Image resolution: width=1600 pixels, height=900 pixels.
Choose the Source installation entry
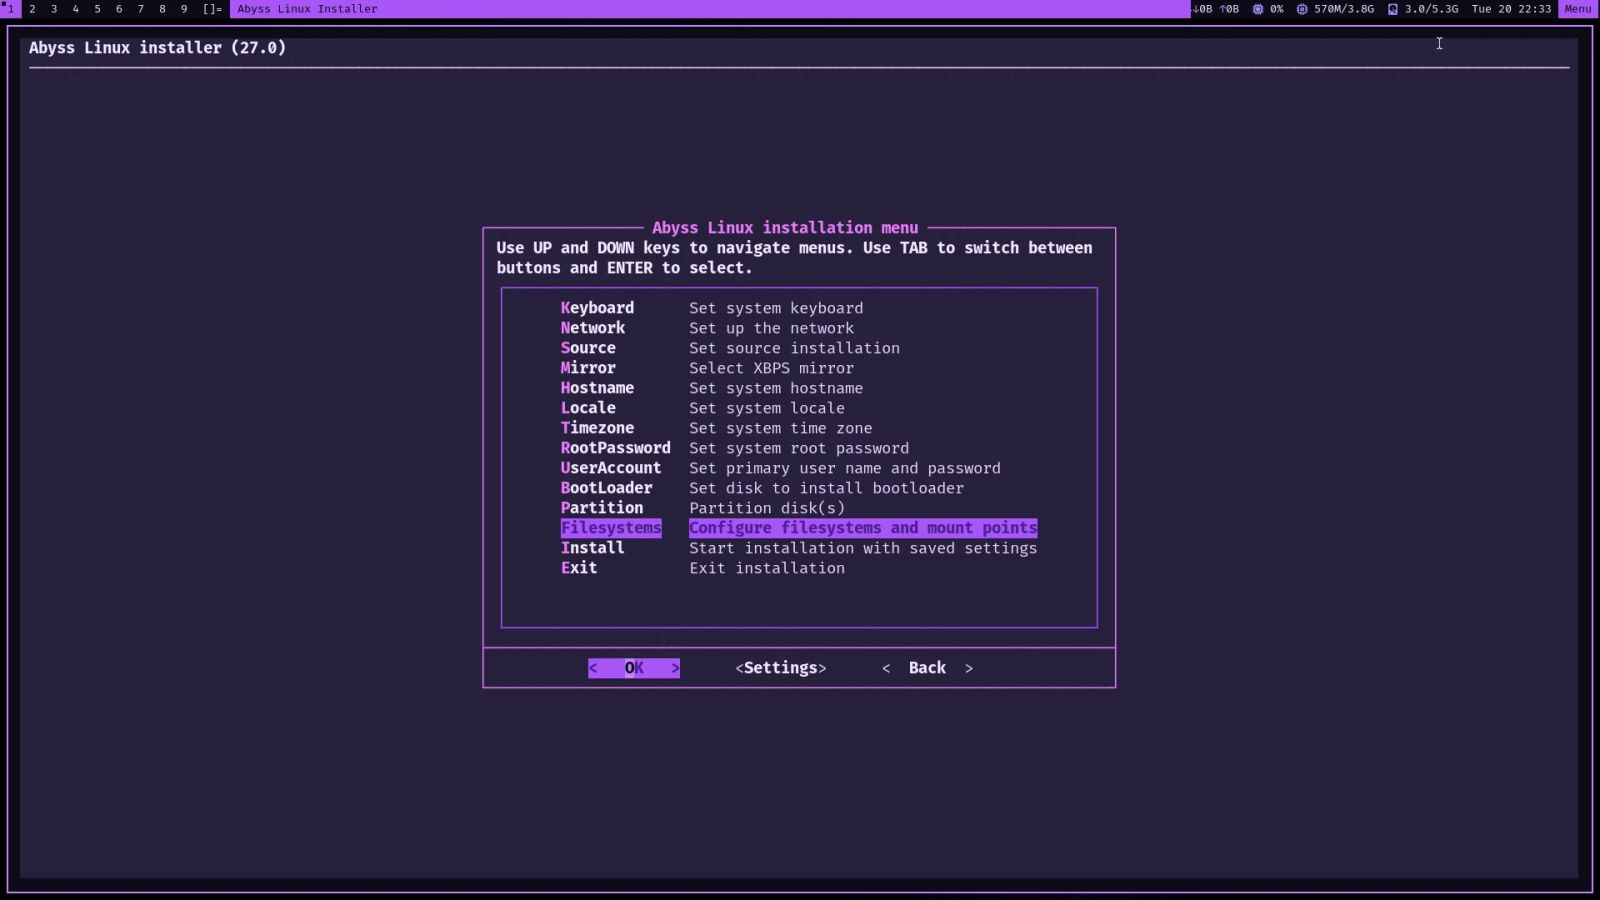[588, 348]
